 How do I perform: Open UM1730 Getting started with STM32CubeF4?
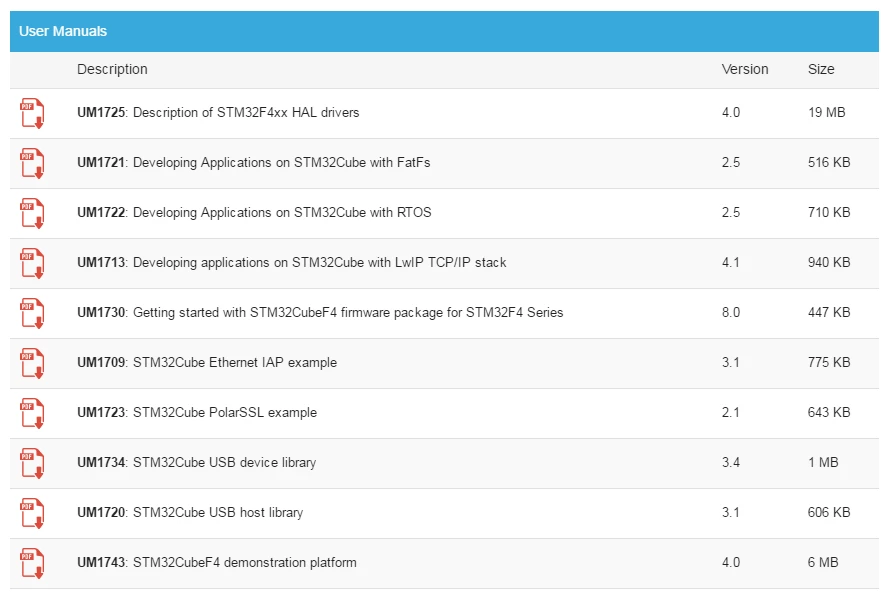pyautogui.click(x=320, y=313)
